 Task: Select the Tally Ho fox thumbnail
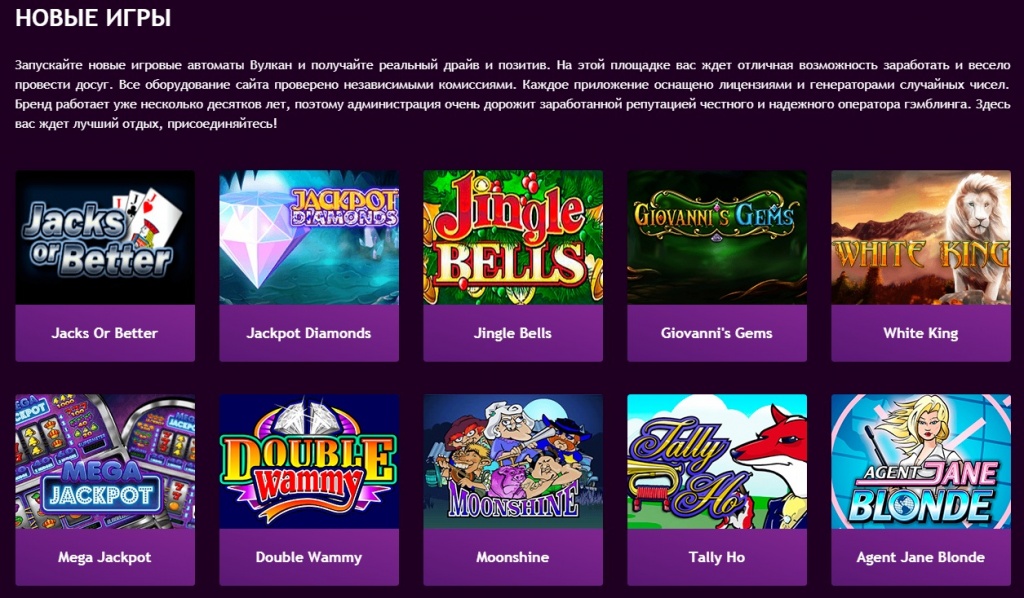click(x=717, y=462)
